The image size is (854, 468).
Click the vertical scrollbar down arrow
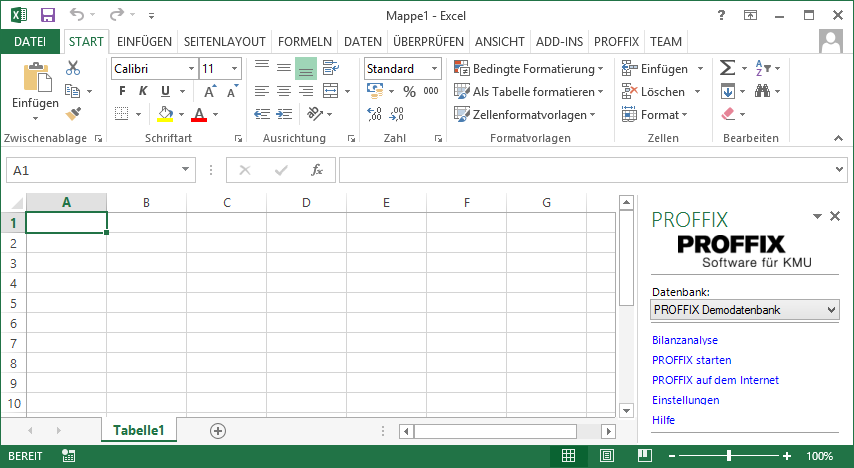(626, 411)
